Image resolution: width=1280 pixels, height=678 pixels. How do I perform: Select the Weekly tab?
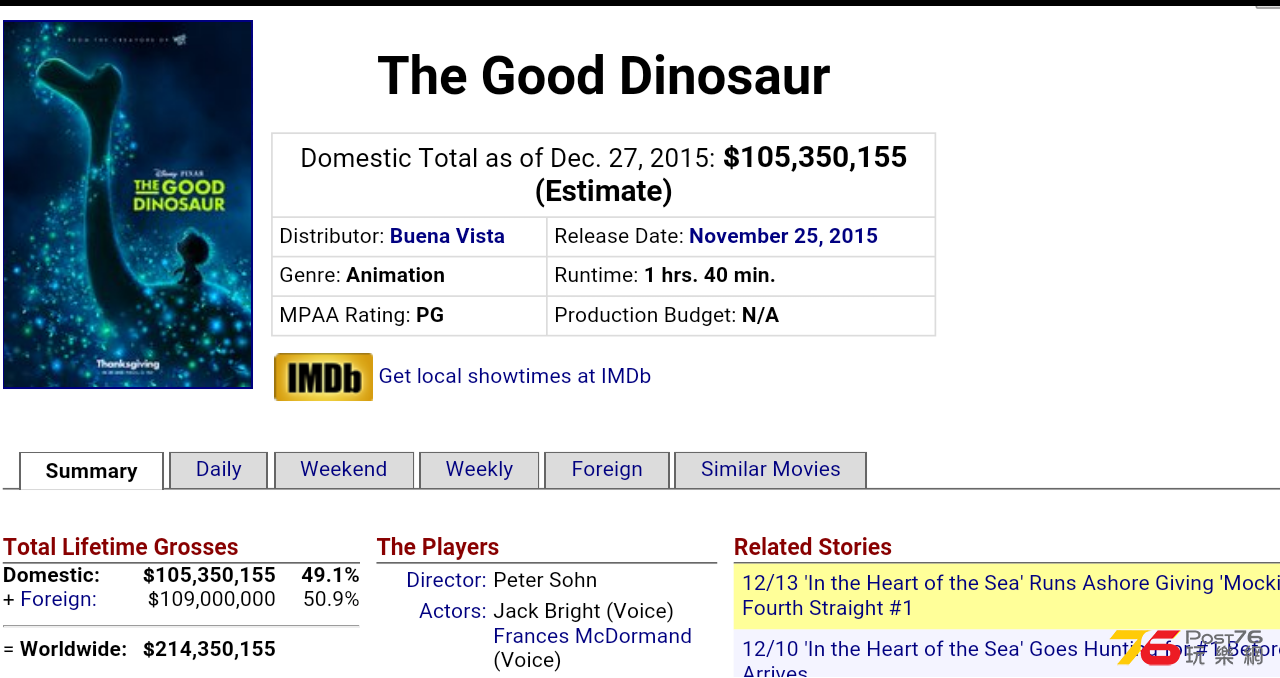(479, 470)
